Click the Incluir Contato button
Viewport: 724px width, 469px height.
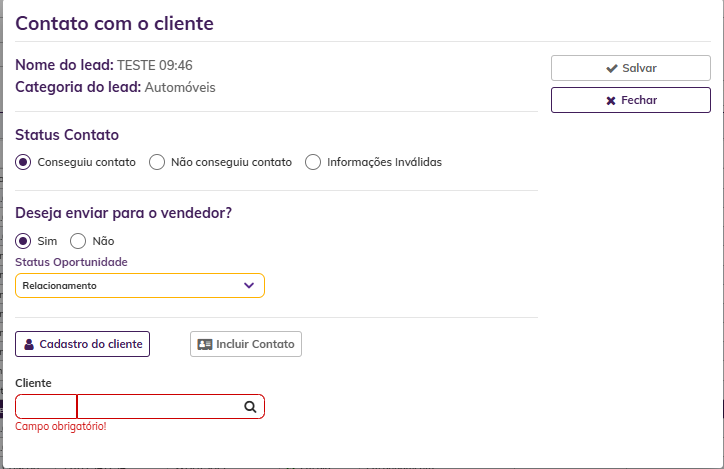click(x=246, y=344)
